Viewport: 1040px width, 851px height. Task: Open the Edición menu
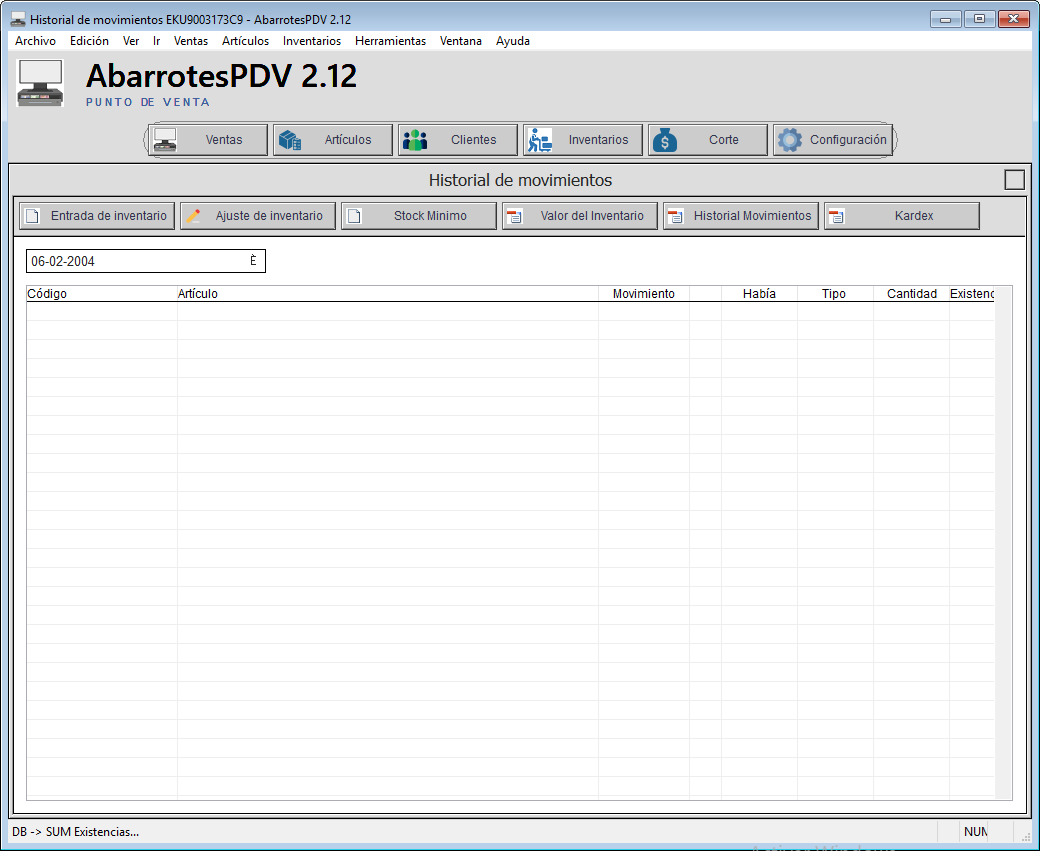click(89, 41)
